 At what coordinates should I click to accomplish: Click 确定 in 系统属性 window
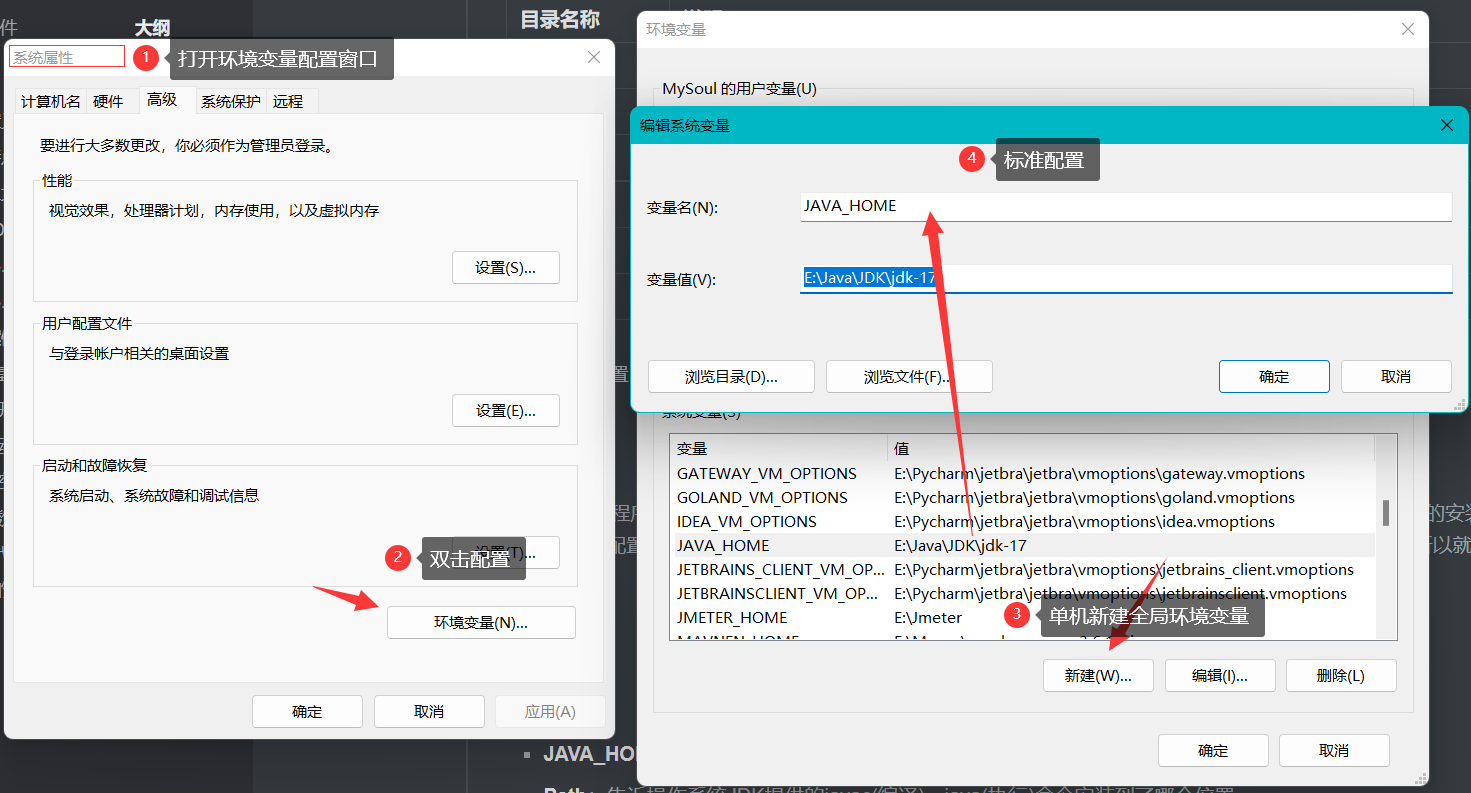click(307, 712)
